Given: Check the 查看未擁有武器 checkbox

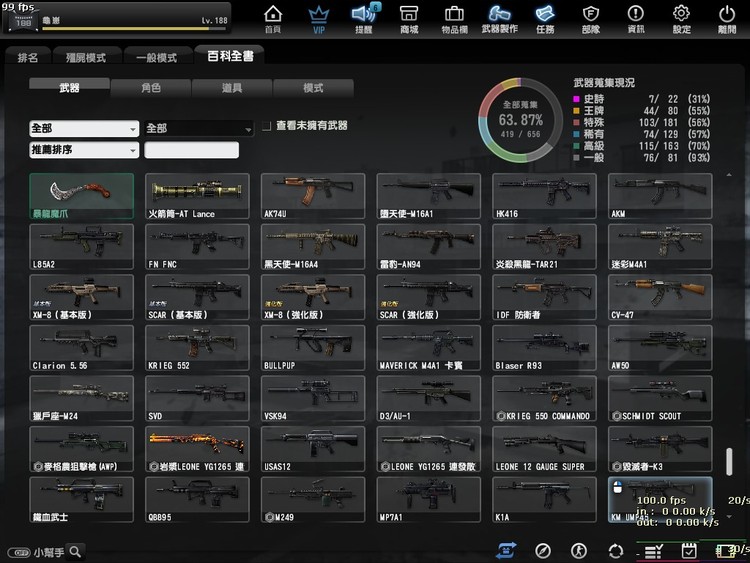Looking at the screenshot, I should coord(266,126).
